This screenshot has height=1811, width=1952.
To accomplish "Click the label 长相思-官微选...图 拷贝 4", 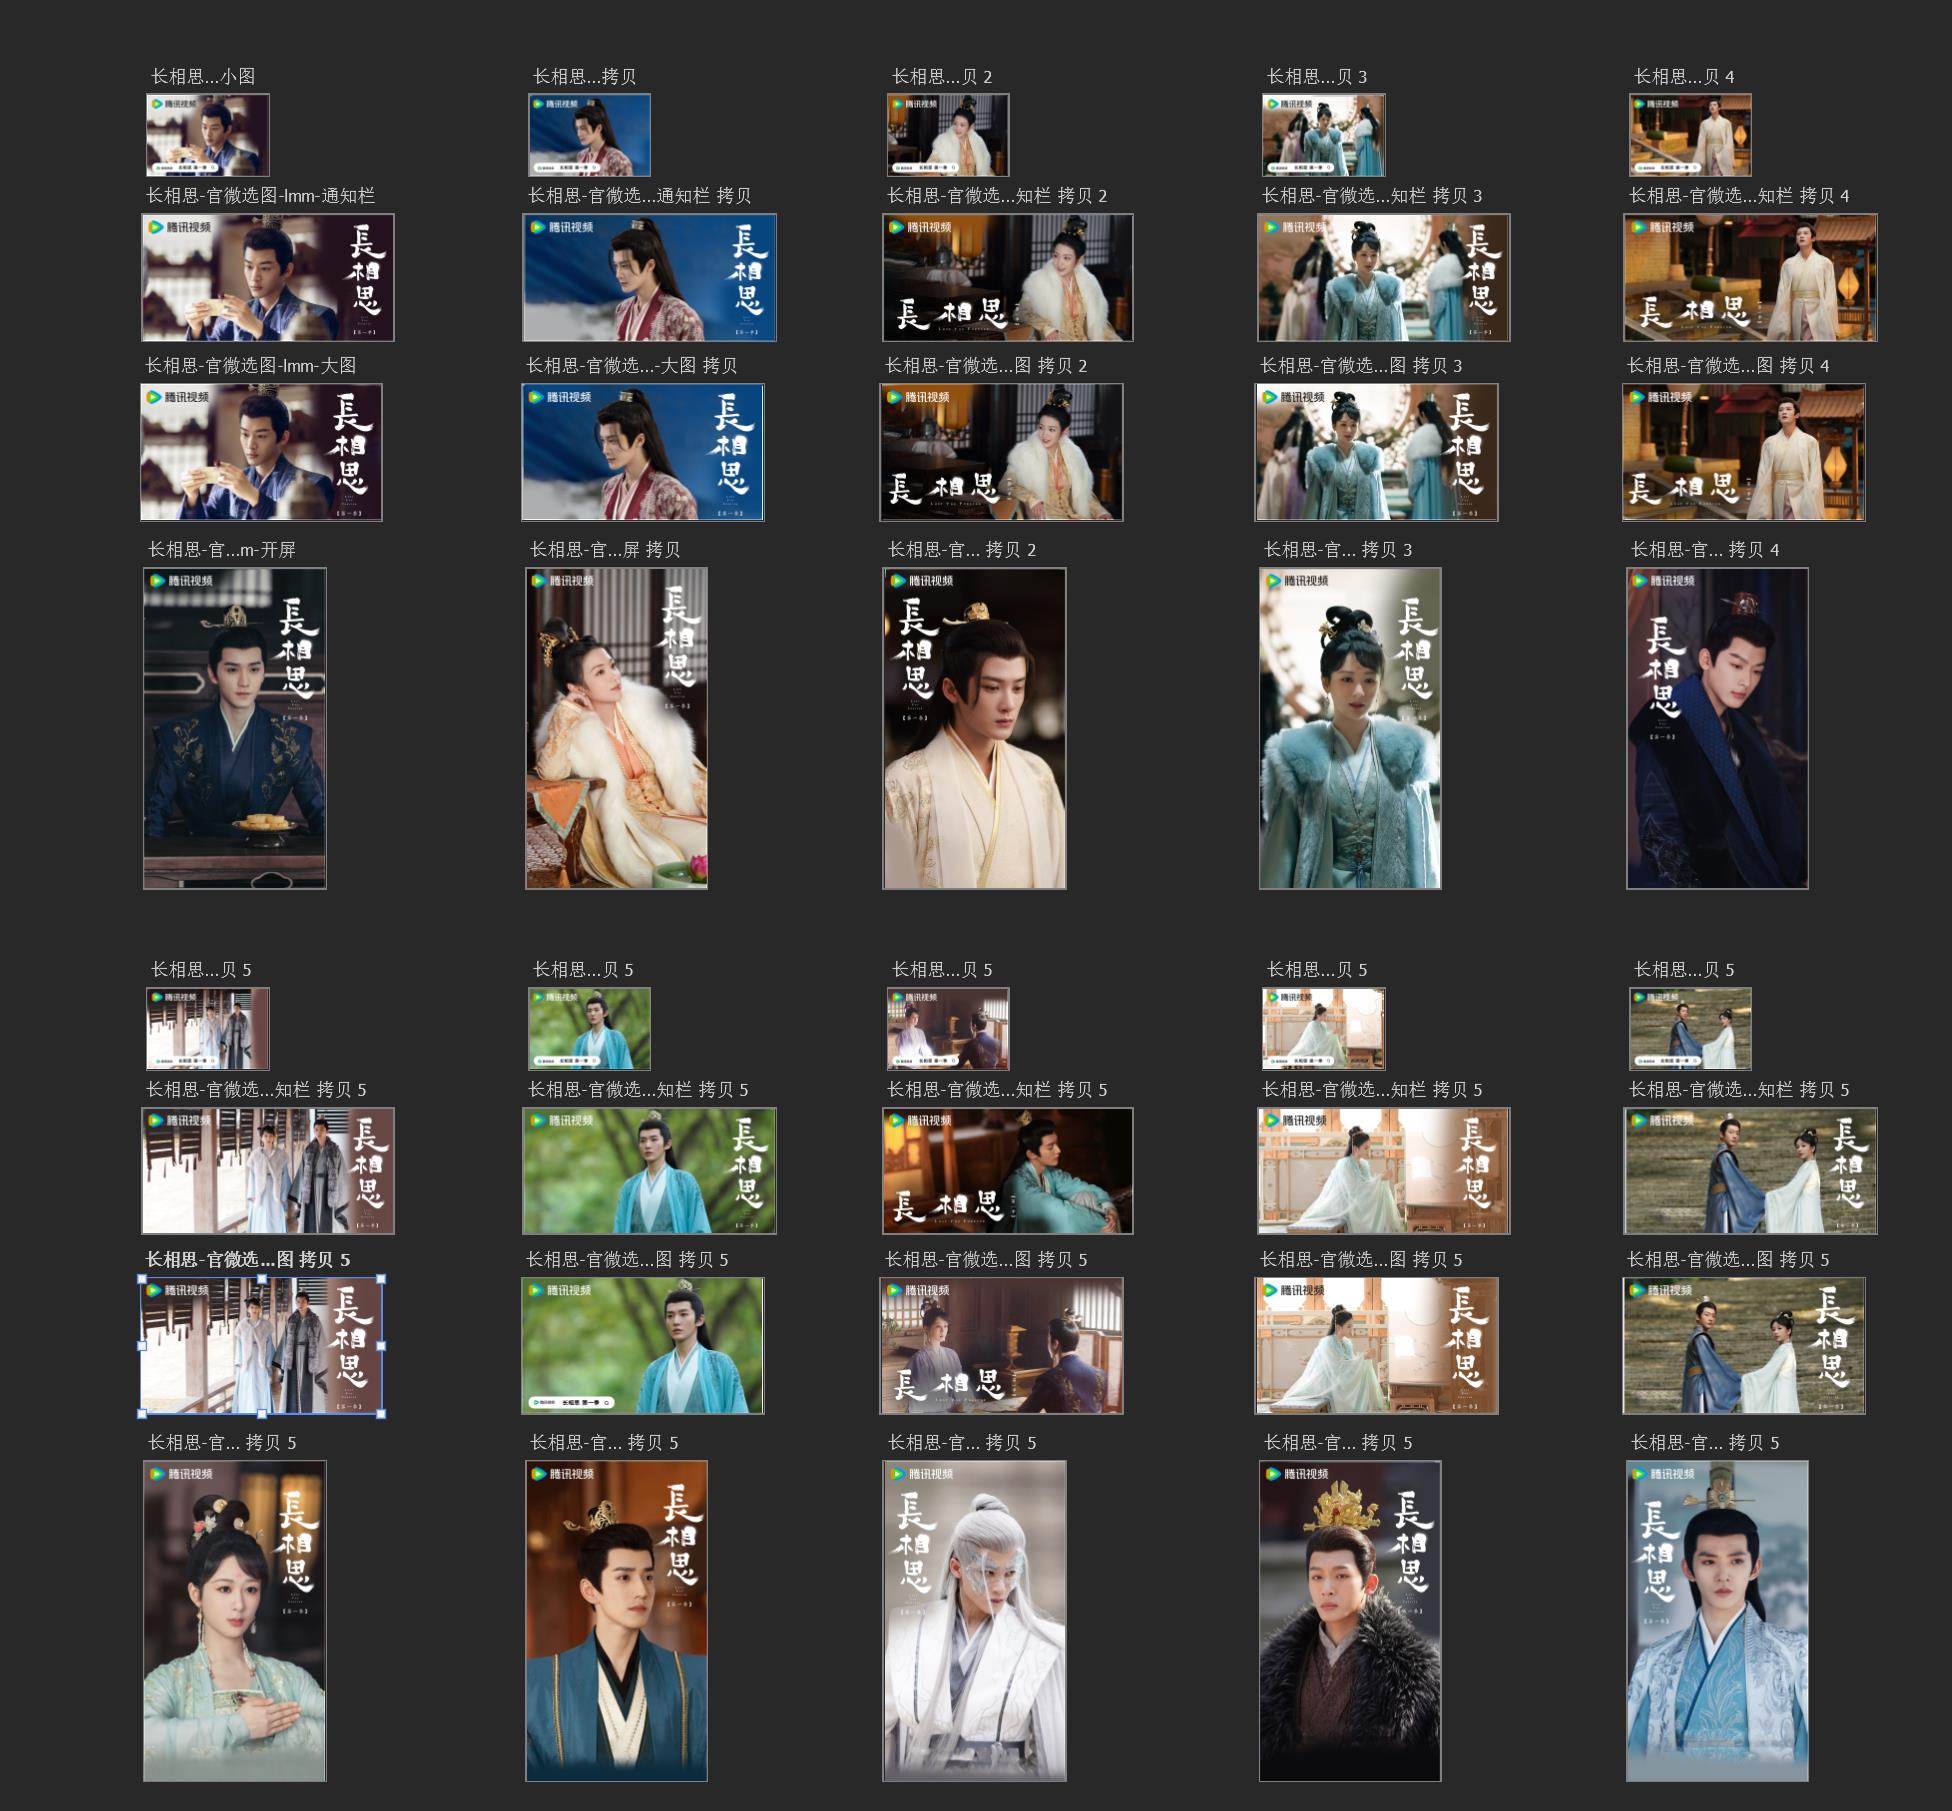I will (x=1728, y=366).
